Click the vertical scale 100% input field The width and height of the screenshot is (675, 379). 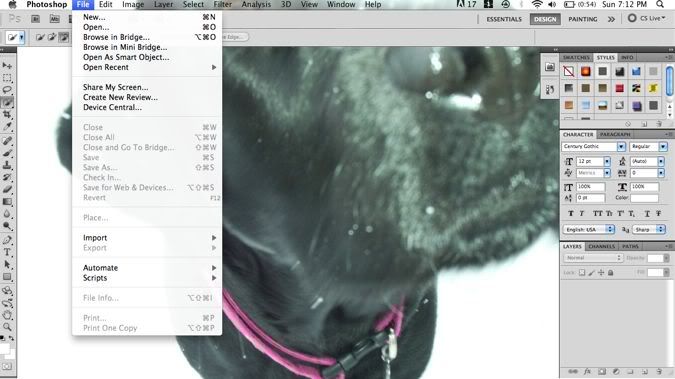(591, 187)
